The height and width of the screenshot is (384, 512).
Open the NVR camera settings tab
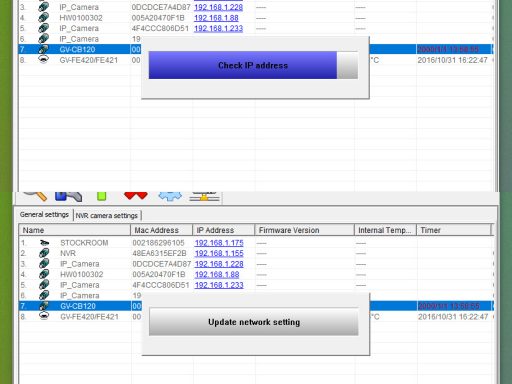point(106,216)
